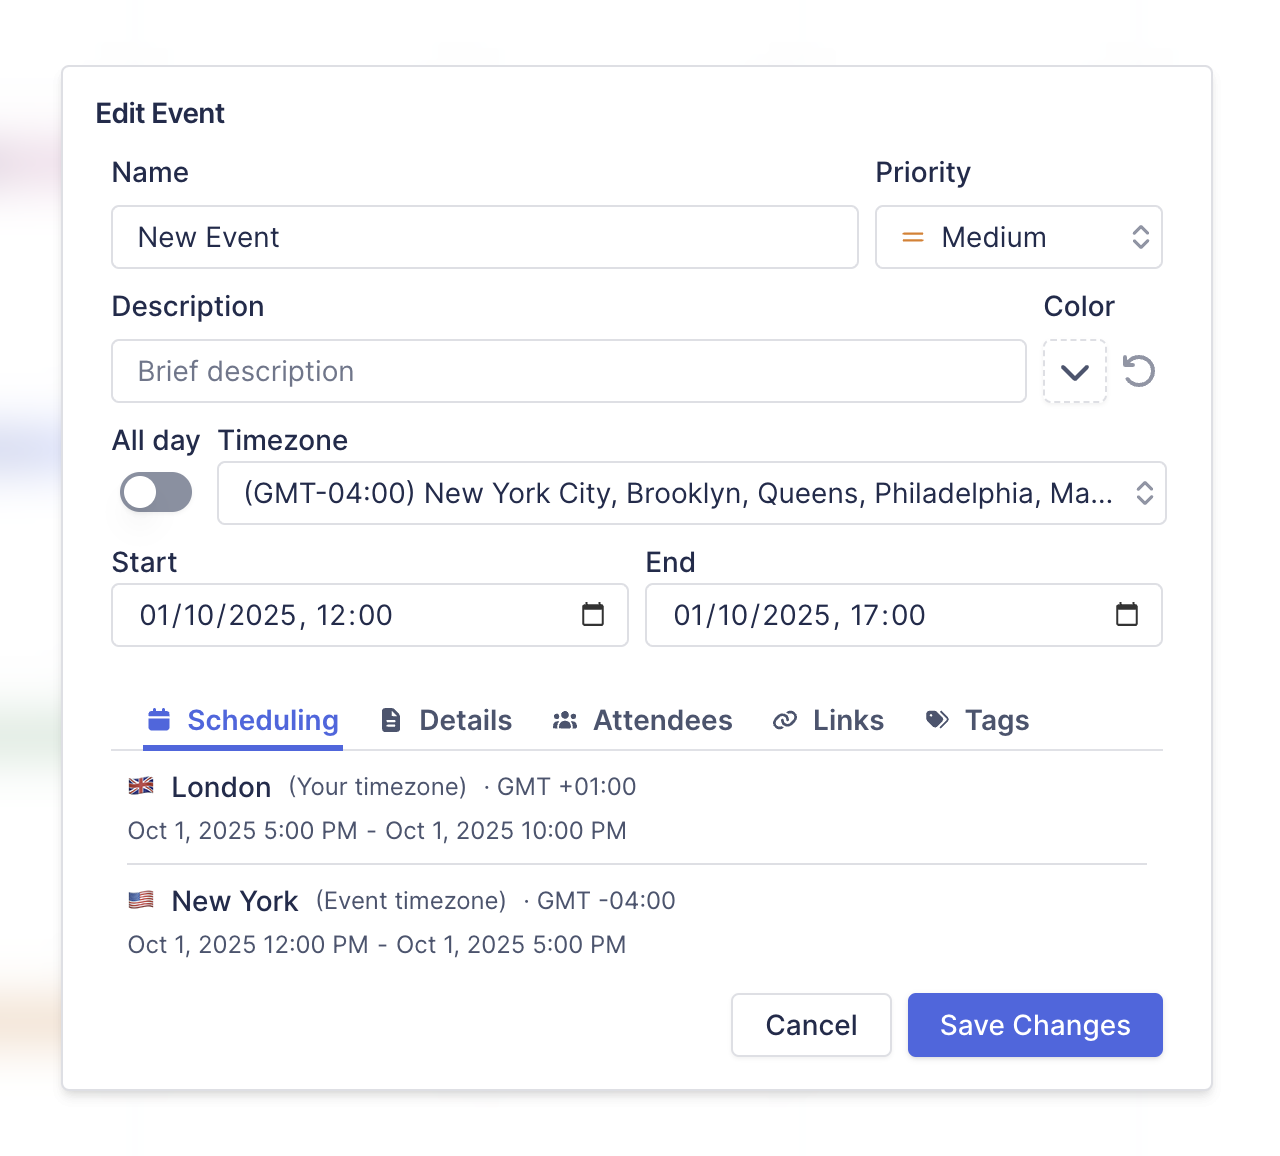Toggle the All day switch

[156, 492]
